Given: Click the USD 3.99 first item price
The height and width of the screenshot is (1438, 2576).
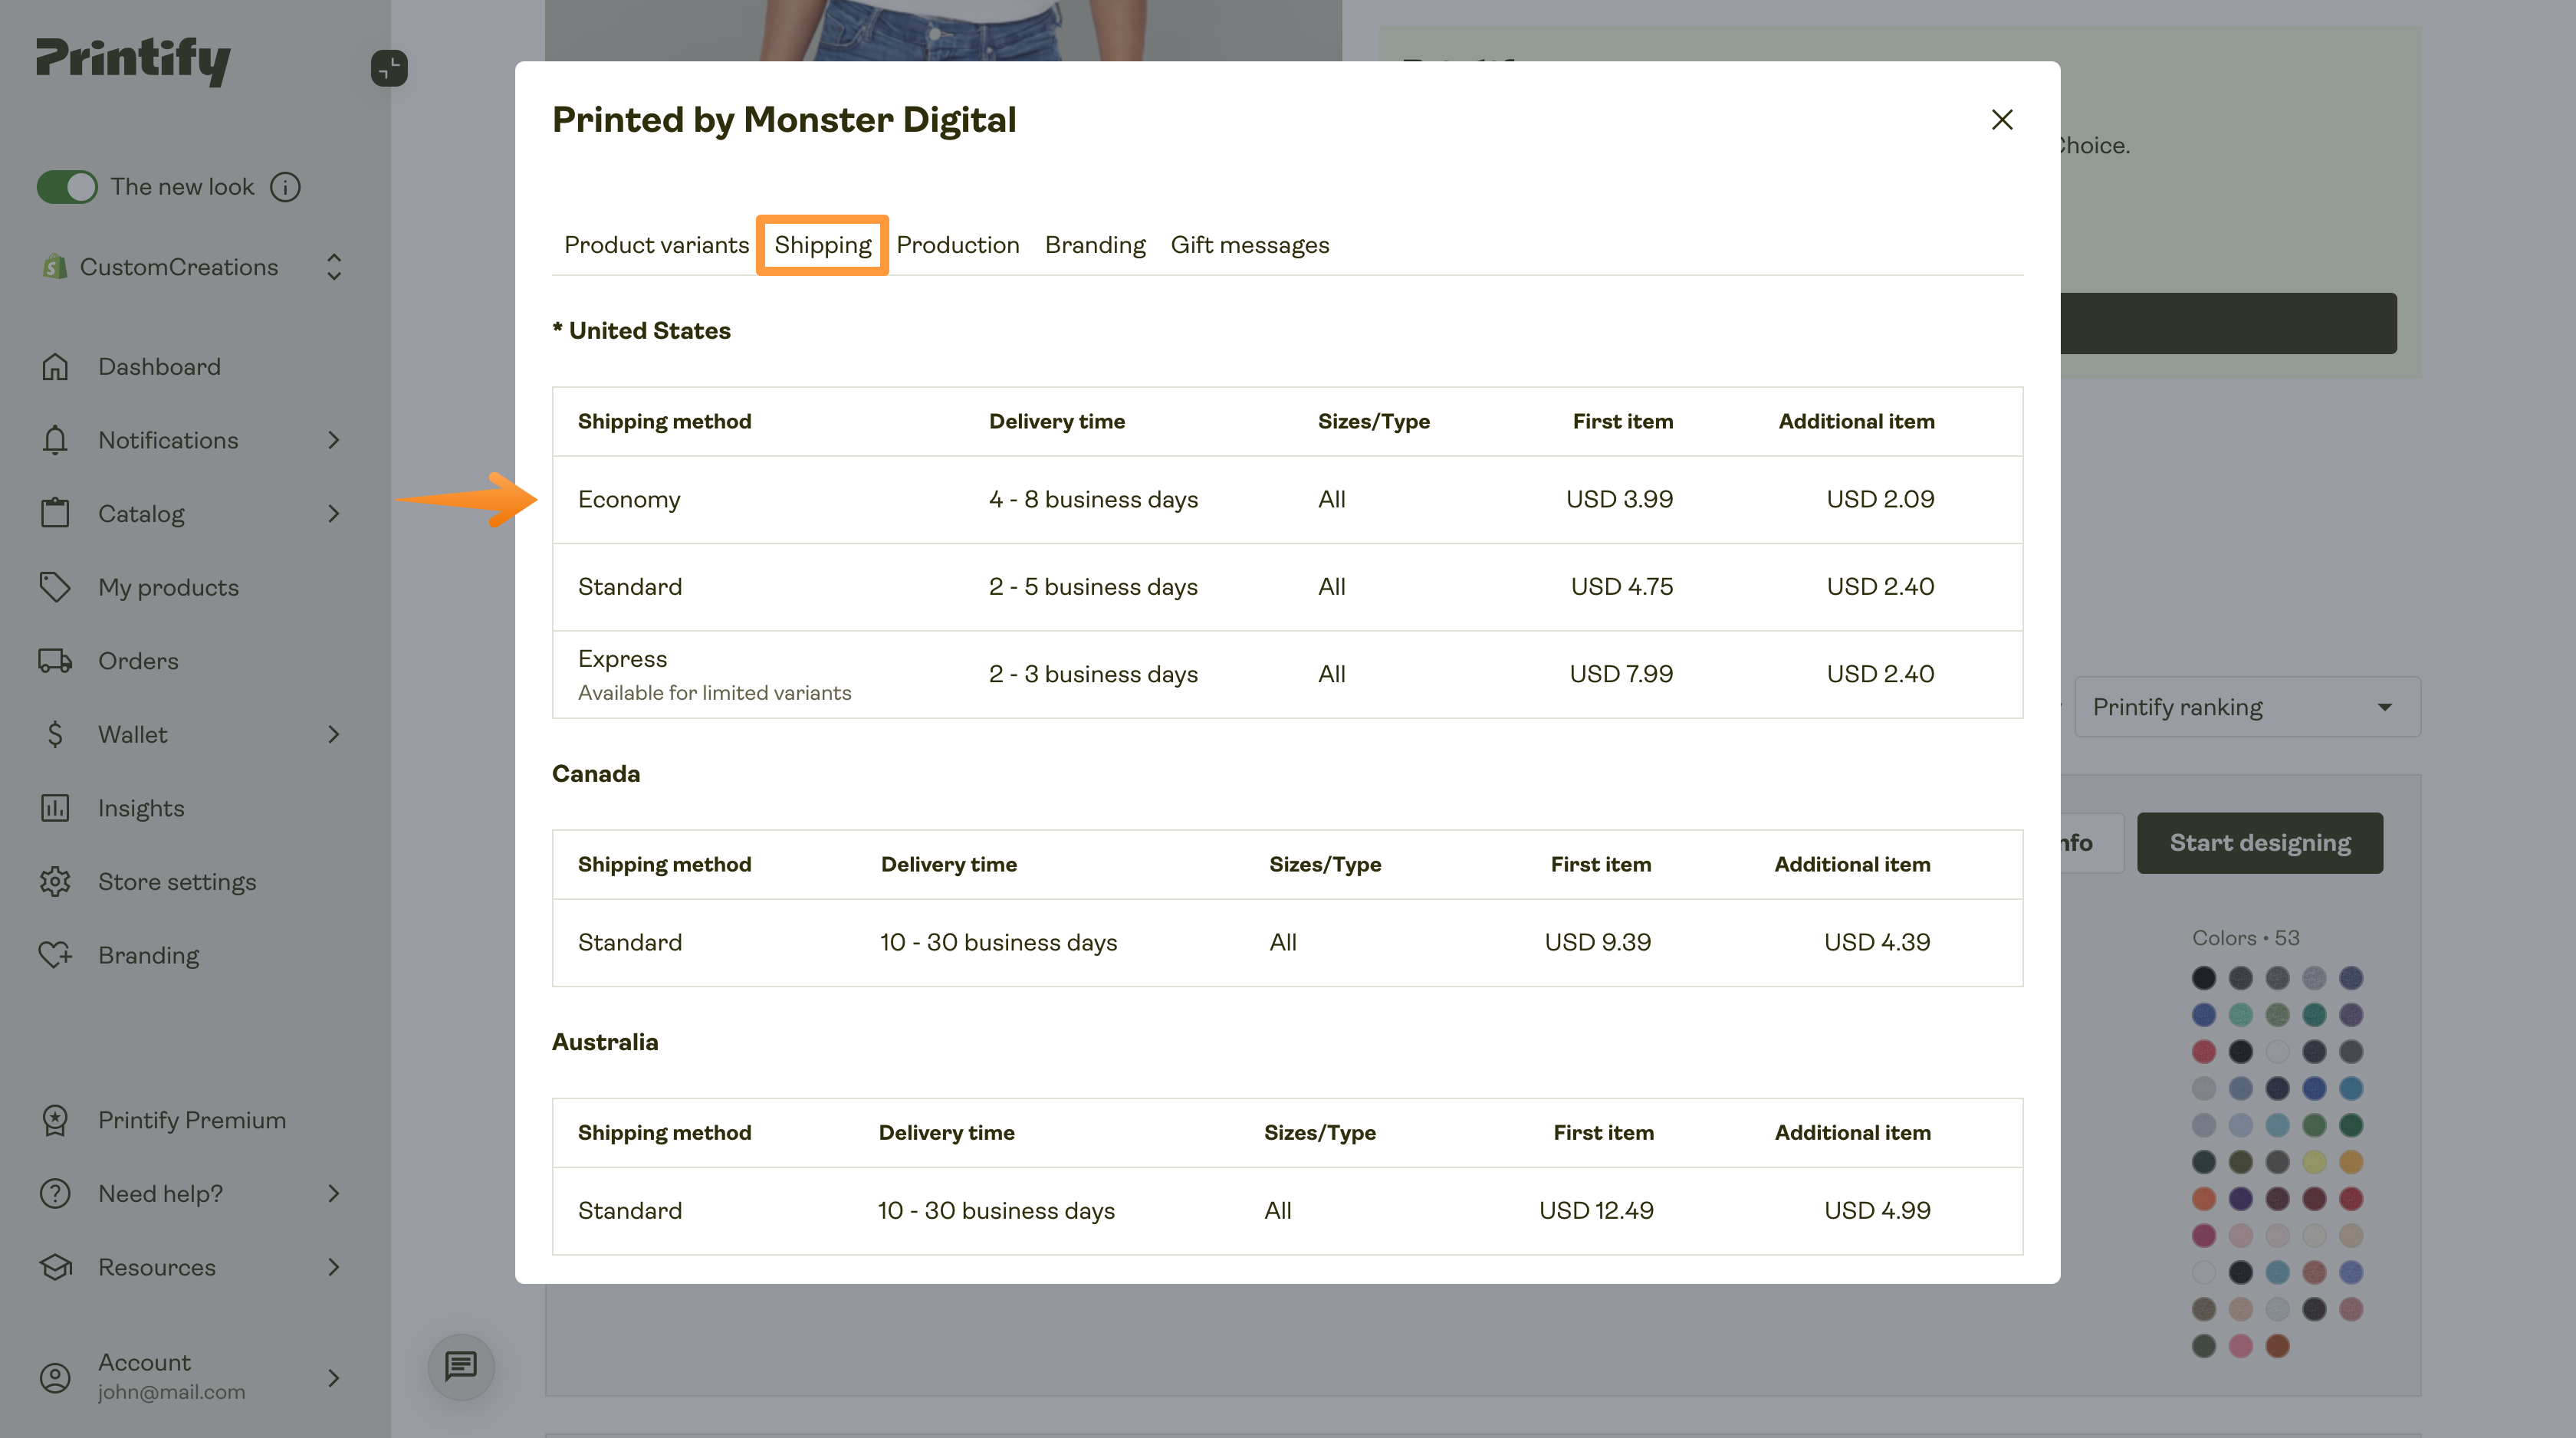Looking at the screenshot, I should coord(1619,499).
